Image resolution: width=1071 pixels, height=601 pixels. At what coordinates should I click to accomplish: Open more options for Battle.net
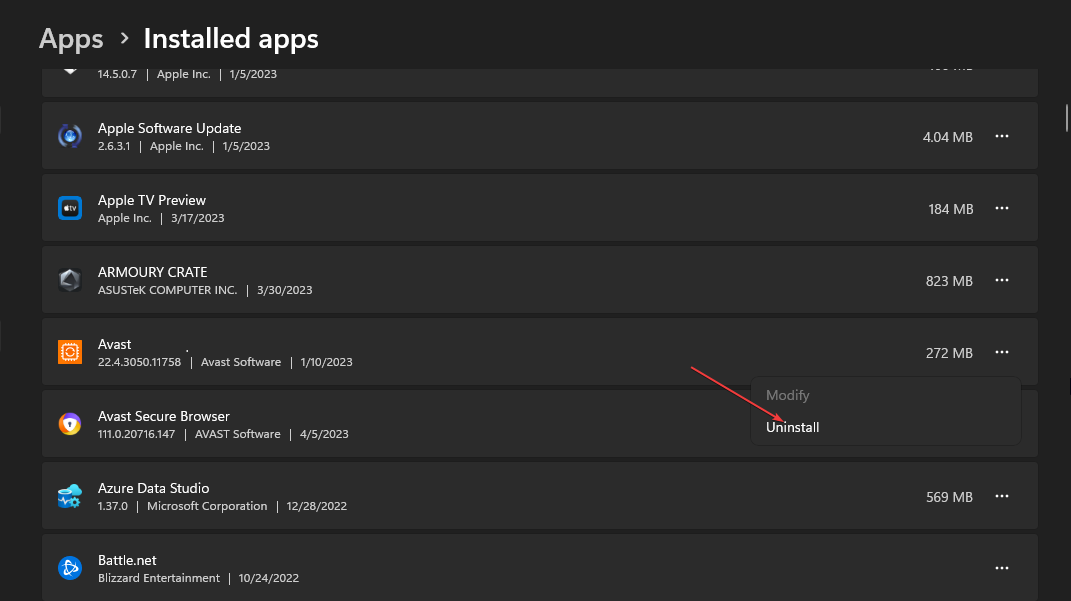(1001, 568)
